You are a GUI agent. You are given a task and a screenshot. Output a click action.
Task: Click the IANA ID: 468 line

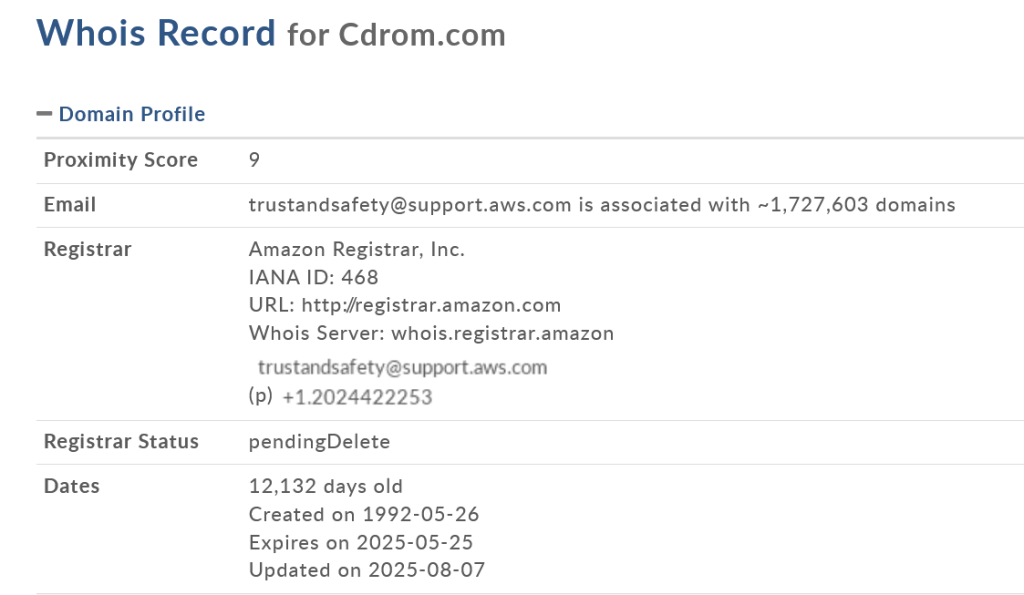click(314, 277)
